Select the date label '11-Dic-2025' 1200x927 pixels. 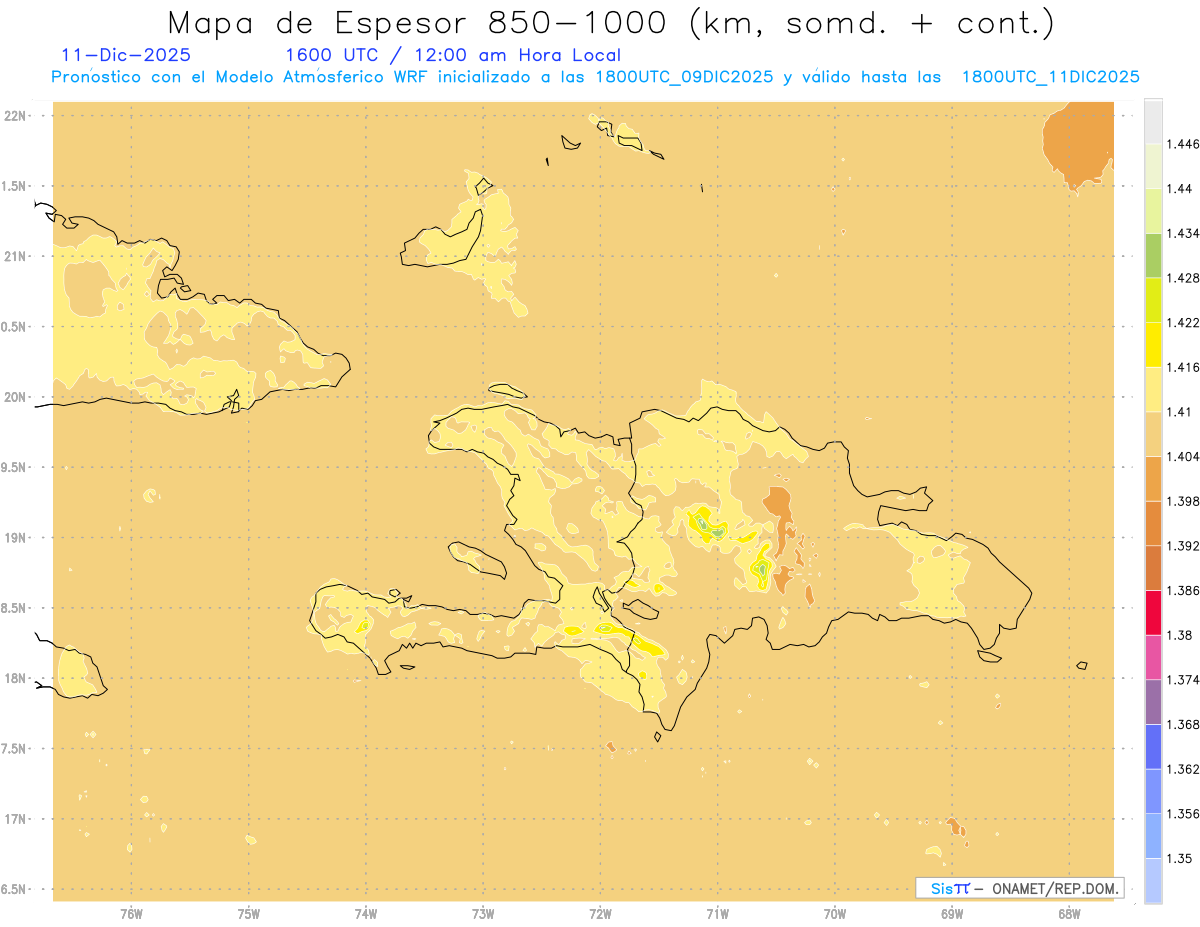pyautogui.click(x=126, y=55)
